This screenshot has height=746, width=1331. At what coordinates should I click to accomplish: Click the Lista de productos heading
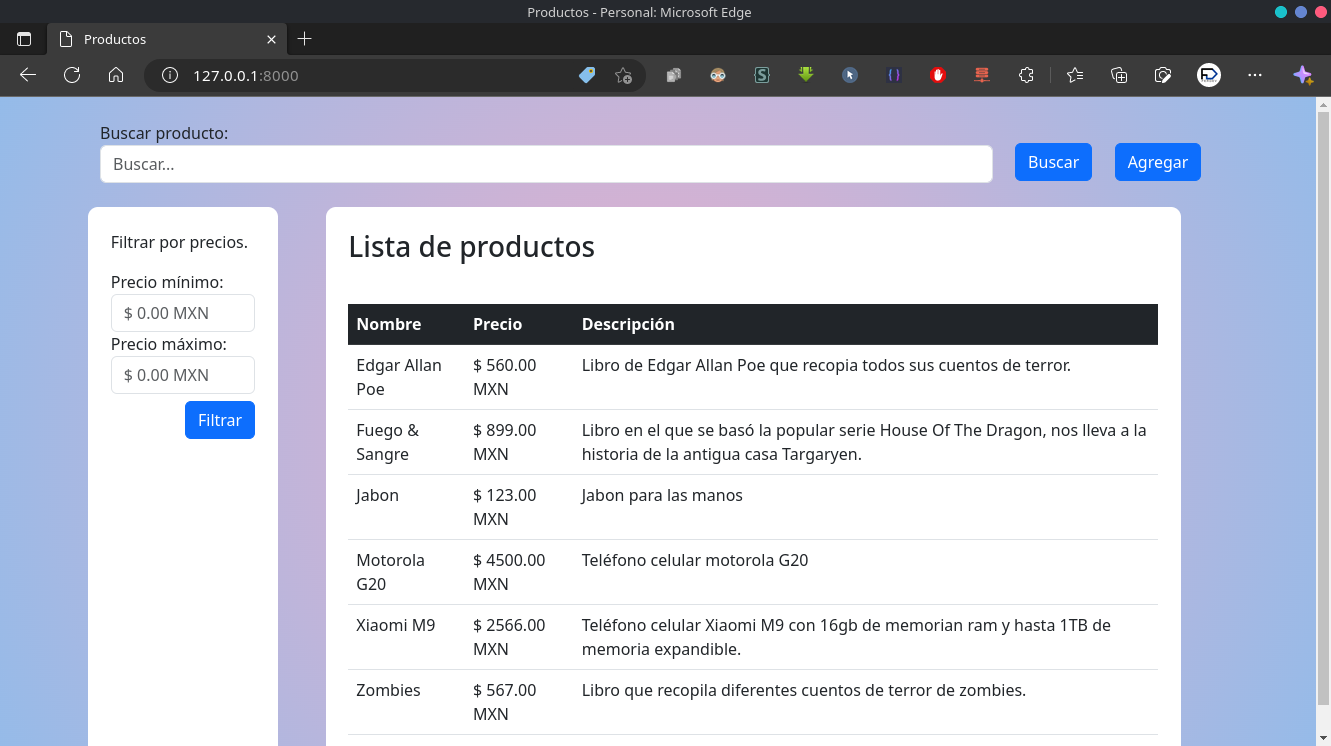point(472,247)
